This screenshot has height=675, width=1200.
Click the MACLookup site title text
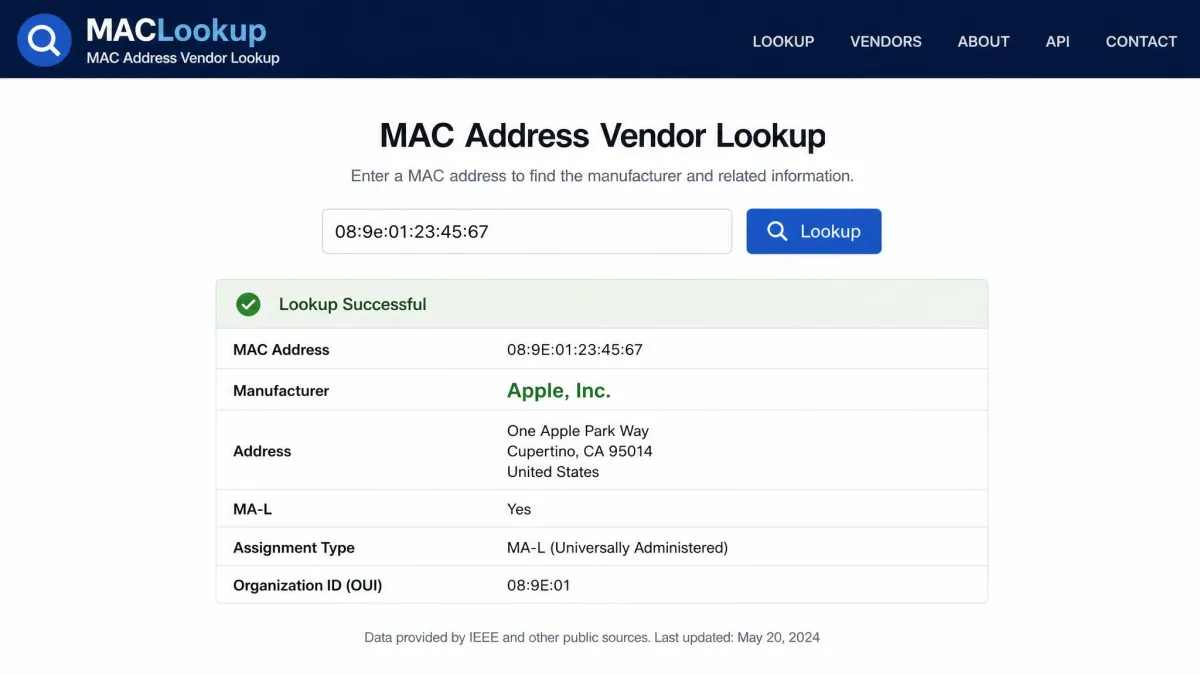pos(176,30)
